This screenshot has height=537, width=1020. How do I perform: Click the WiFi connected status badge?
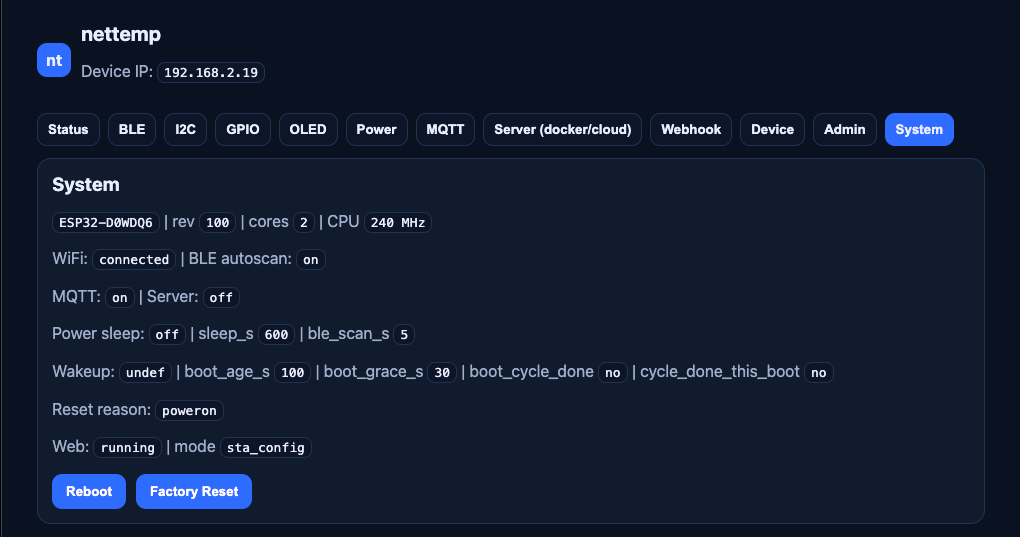tap(134, 260)
